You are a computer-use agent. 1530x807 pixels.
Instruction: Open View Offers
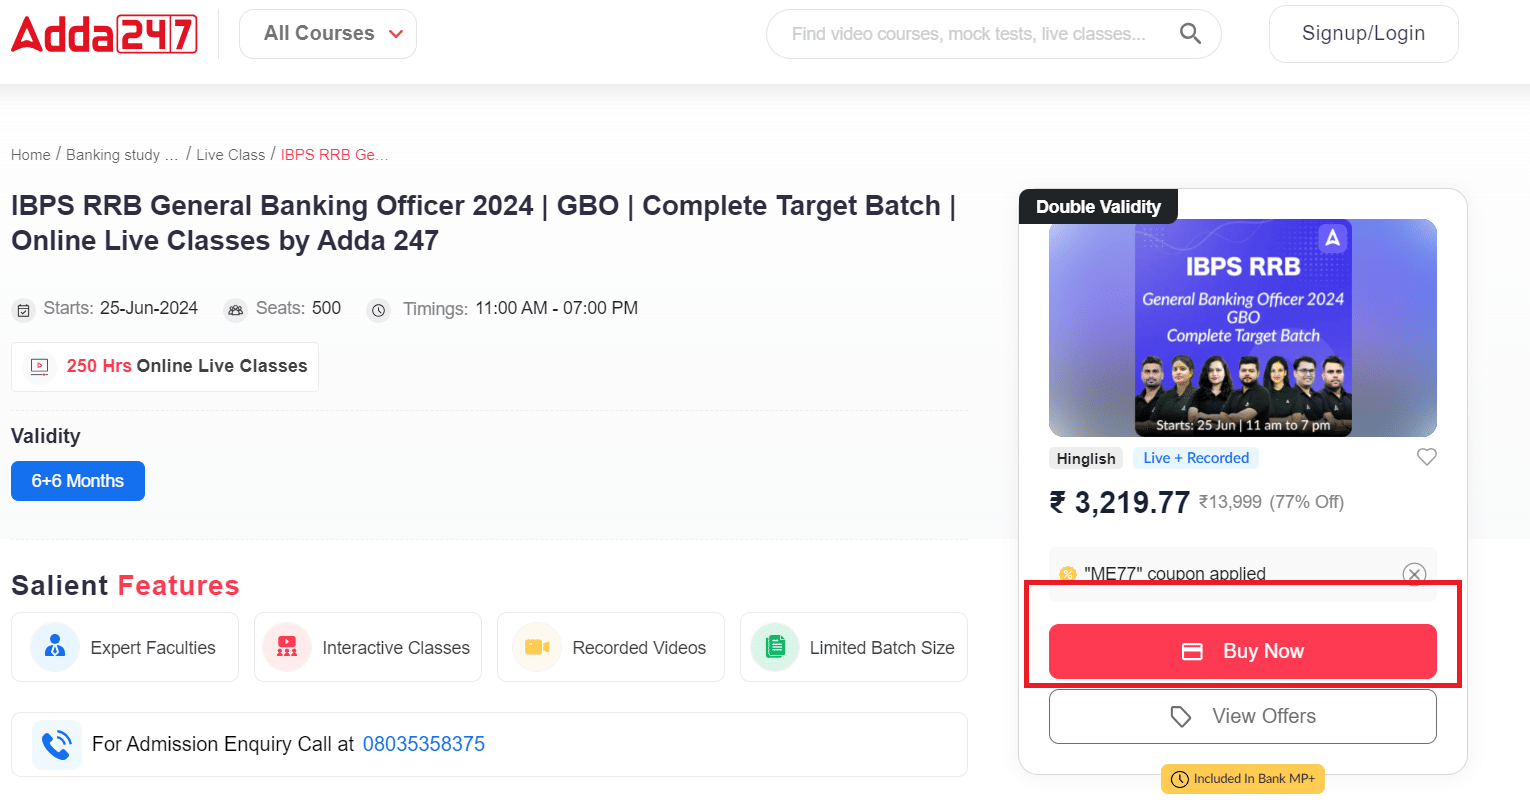point(1242,716)
